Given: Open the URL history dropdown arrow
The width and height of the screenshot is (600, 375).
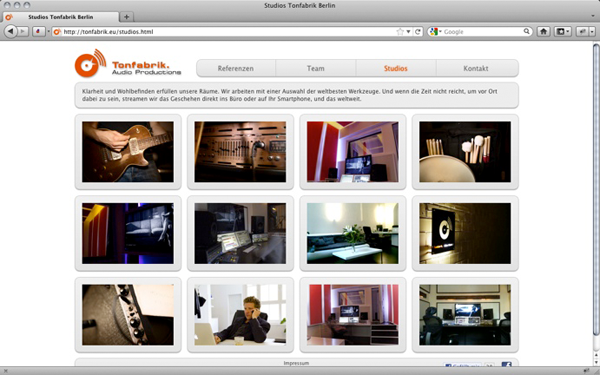Looking at the screenshot, I should (408, 32).
